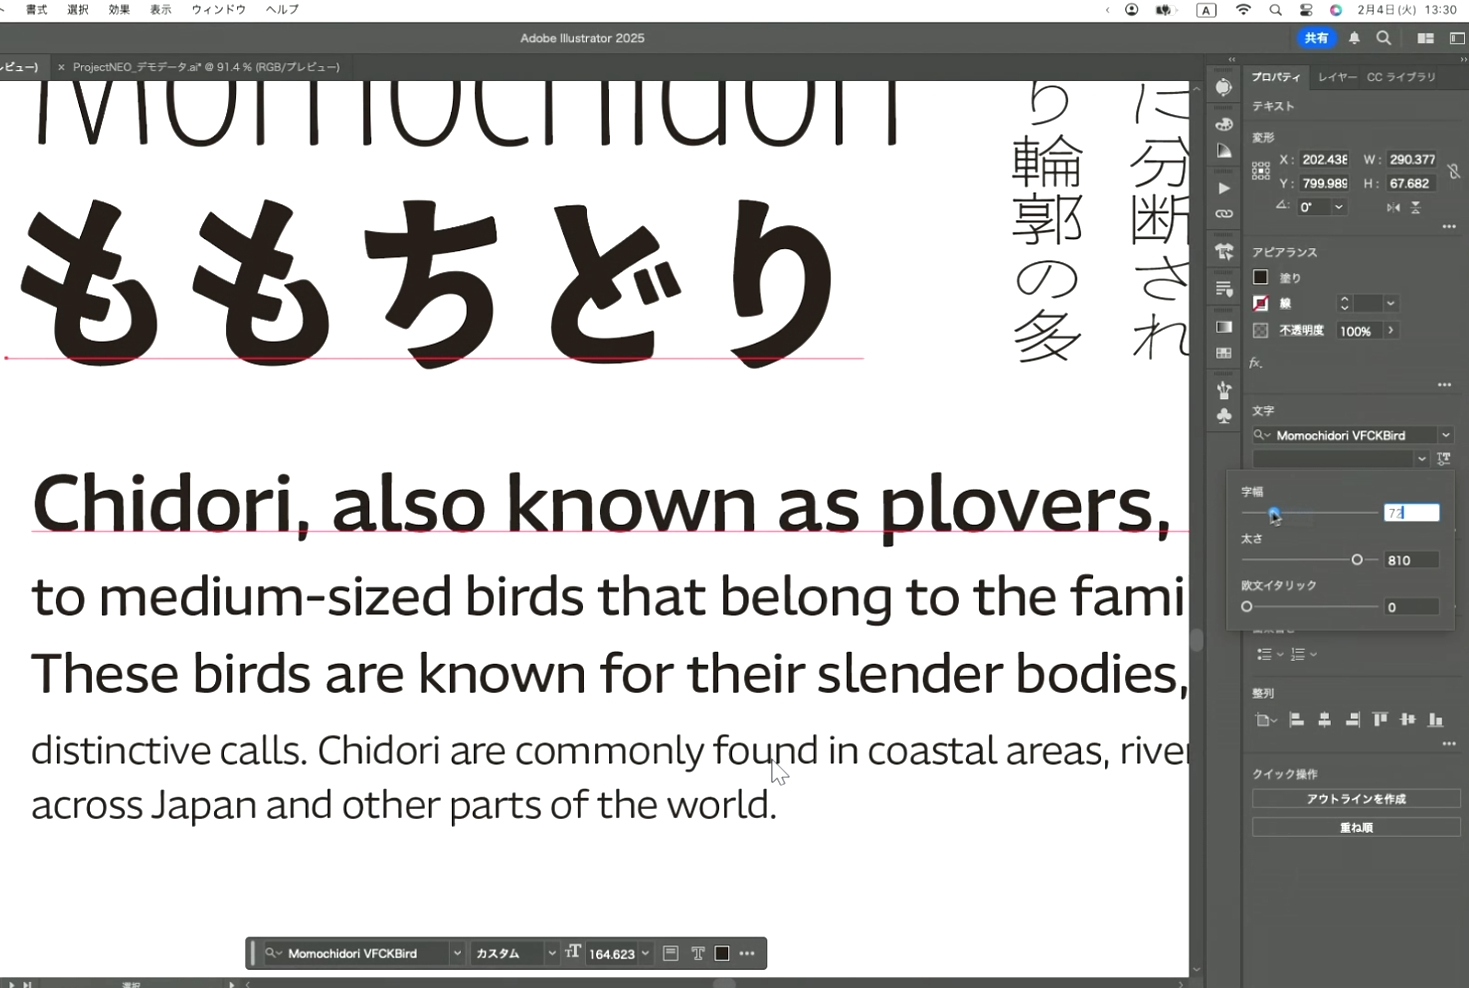Viewport: 1469px width, 988px height.
Task: Open the rotation angle dropdown
Action: click(x=1339, y=207)
